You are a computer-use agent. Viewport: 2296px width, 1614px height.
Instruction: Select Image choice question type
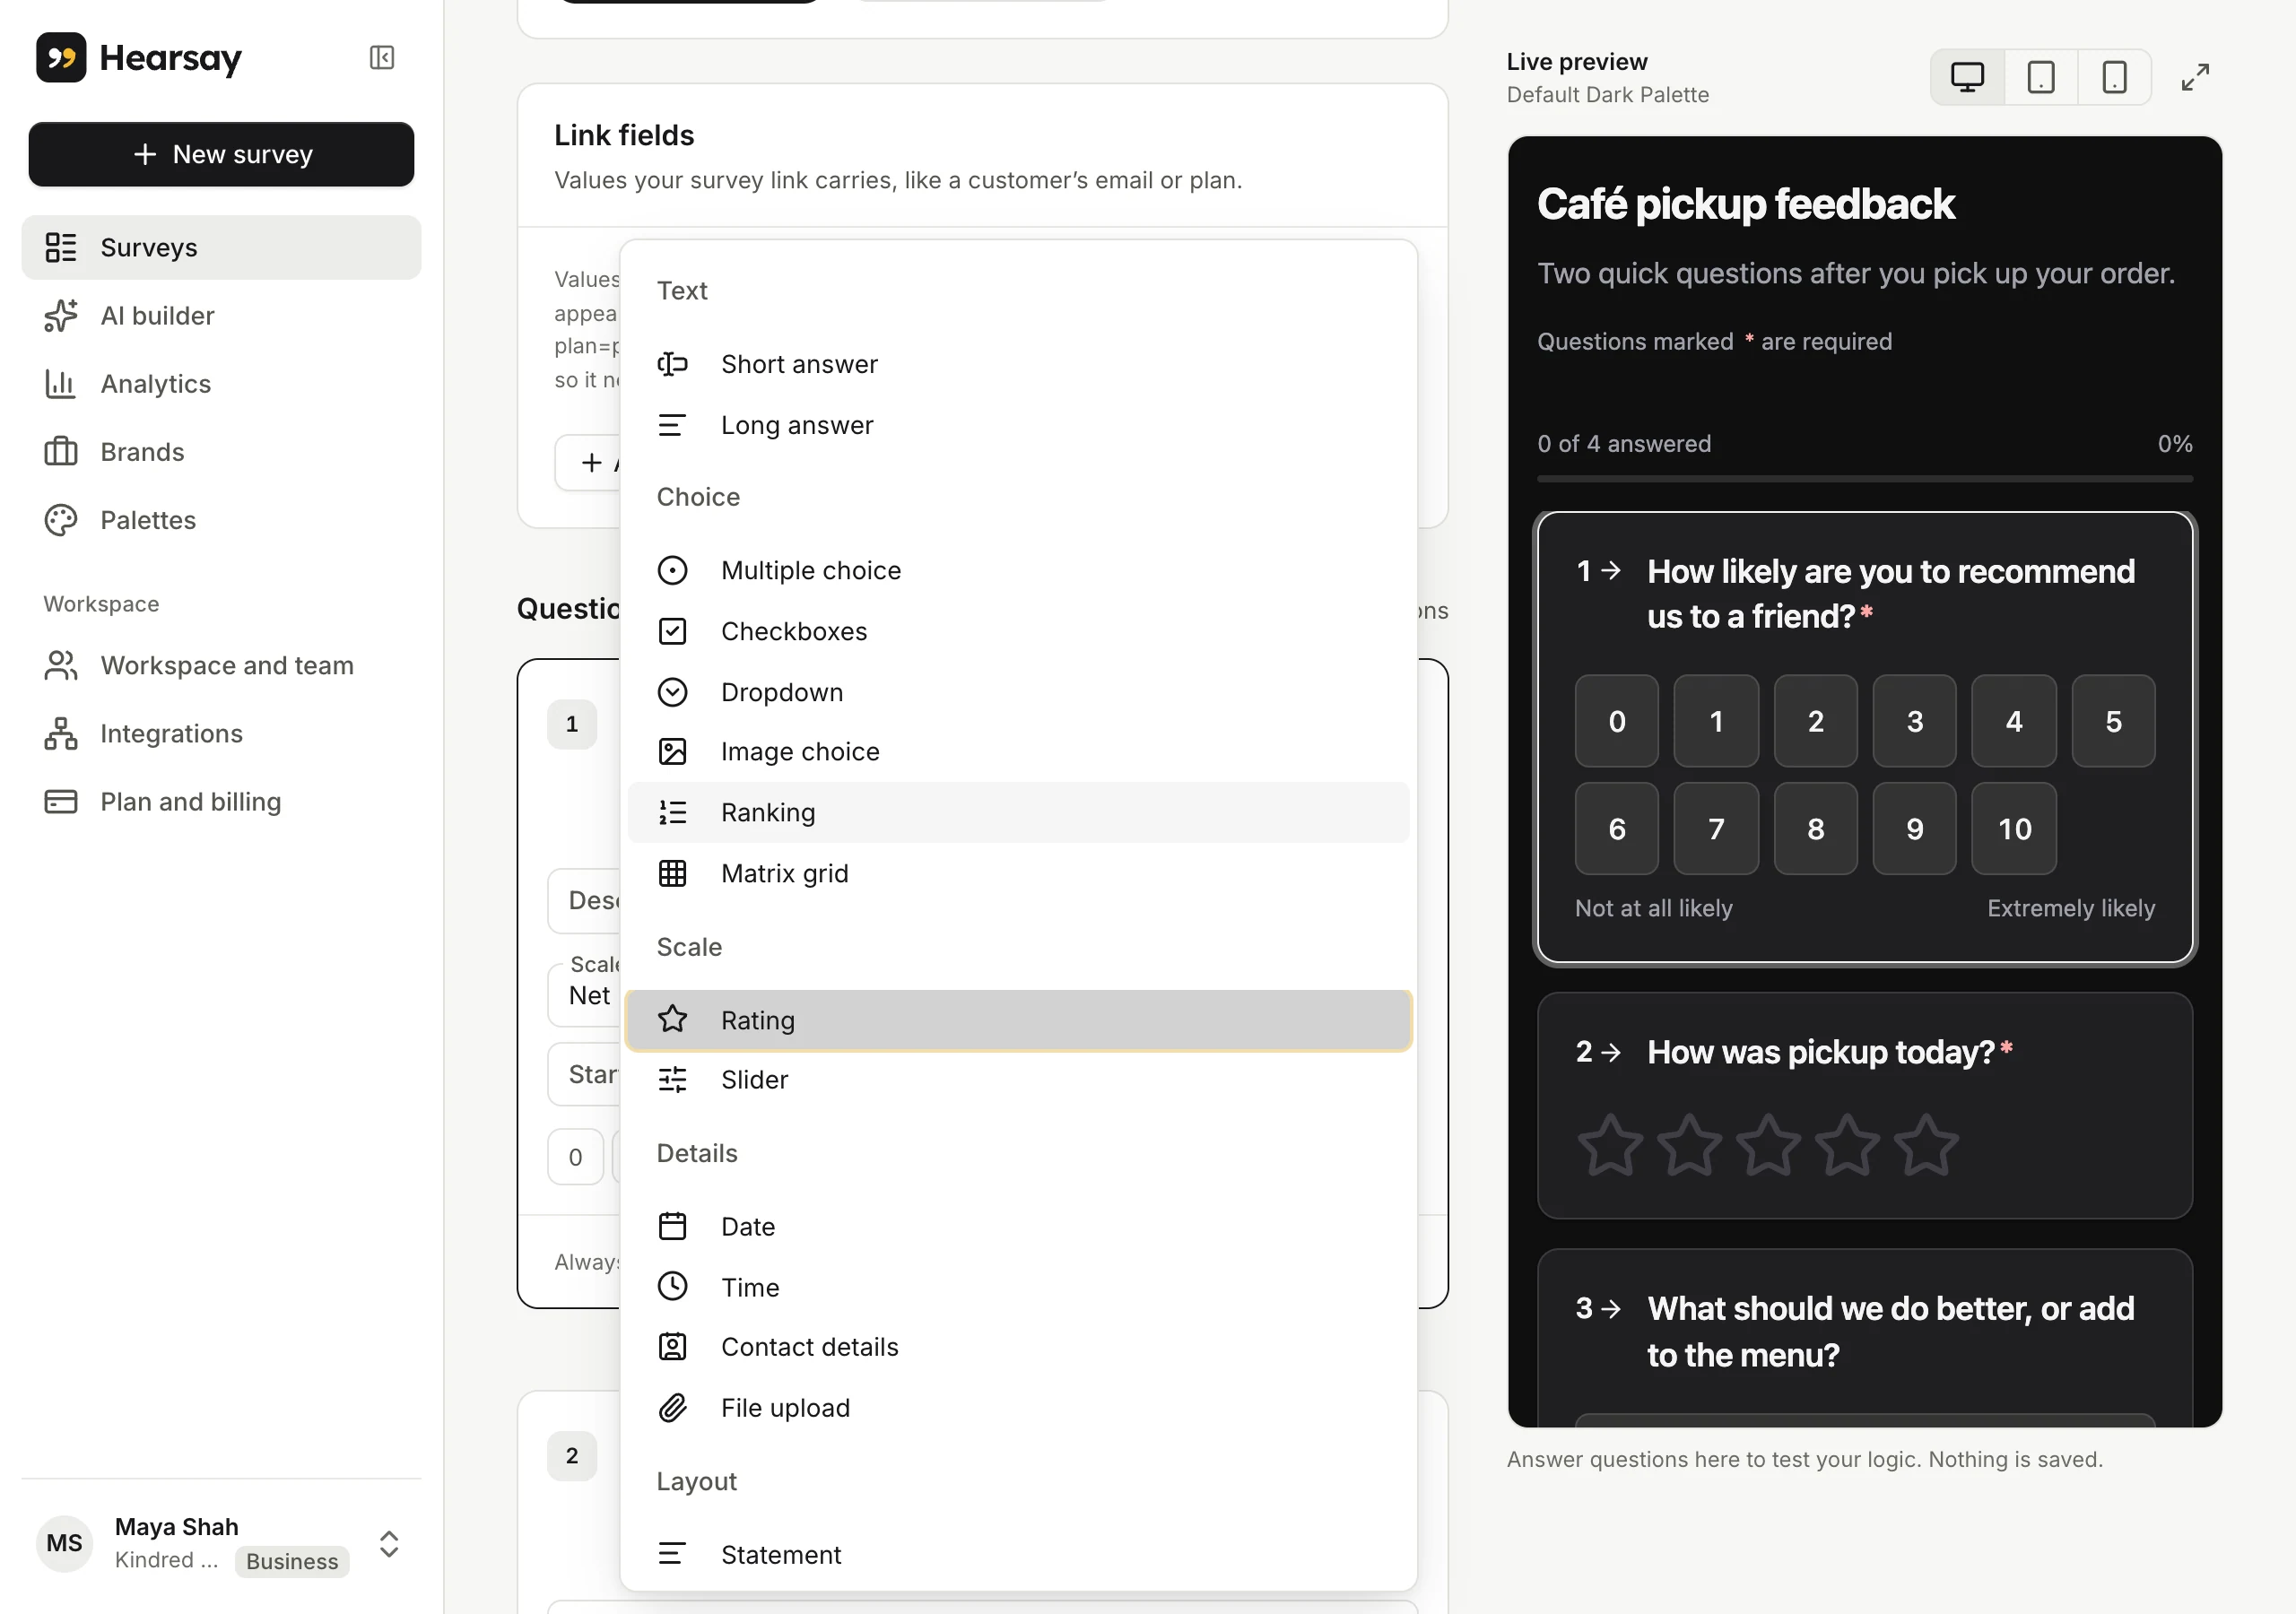tap(1018, 751)
